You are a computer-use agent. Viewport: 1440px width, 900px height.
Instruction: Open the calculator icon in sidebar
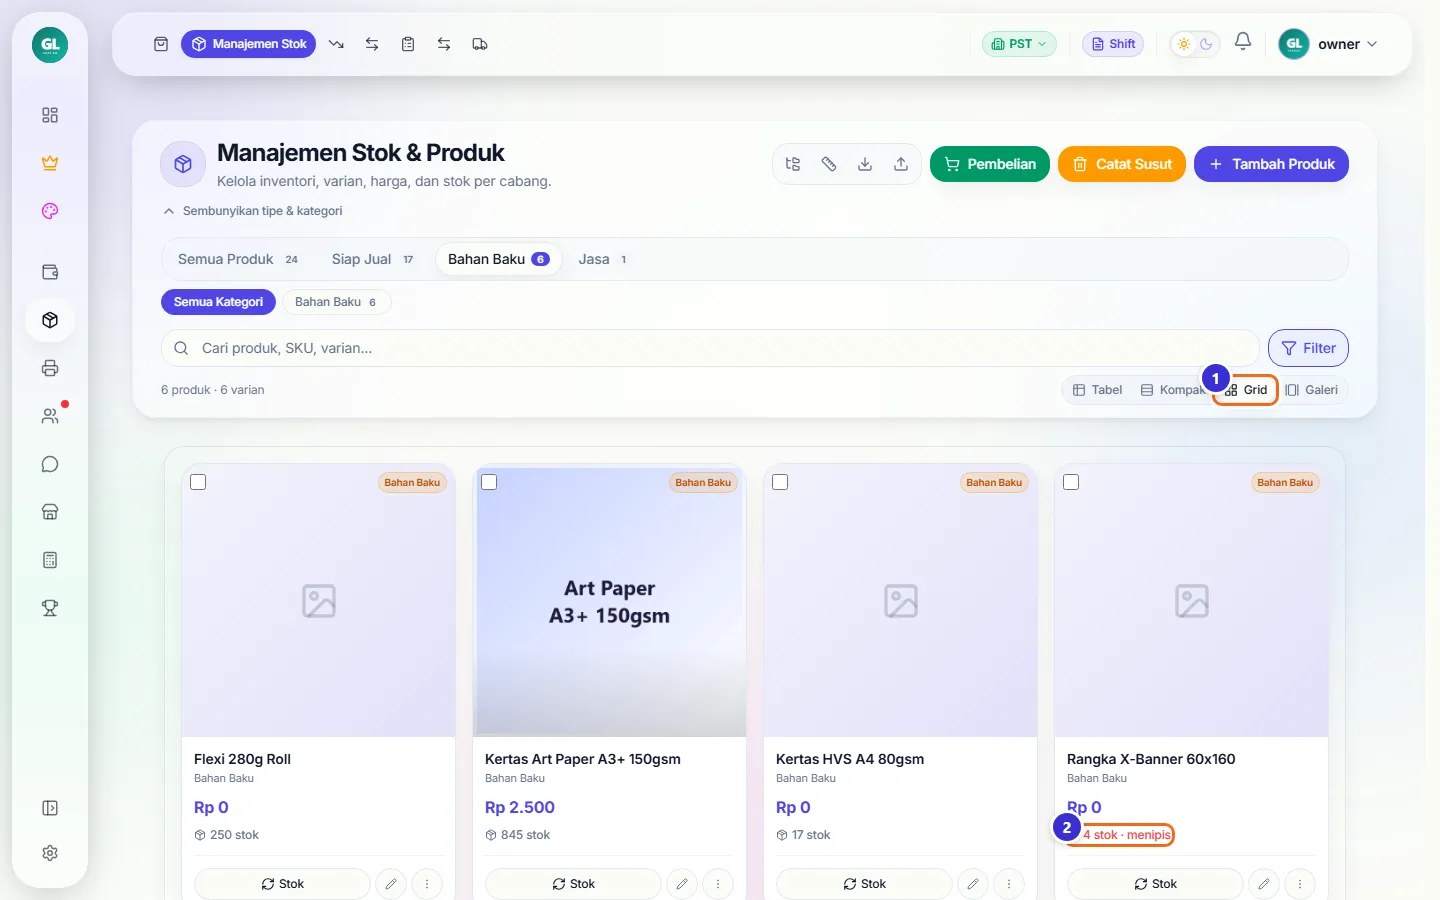50,560
